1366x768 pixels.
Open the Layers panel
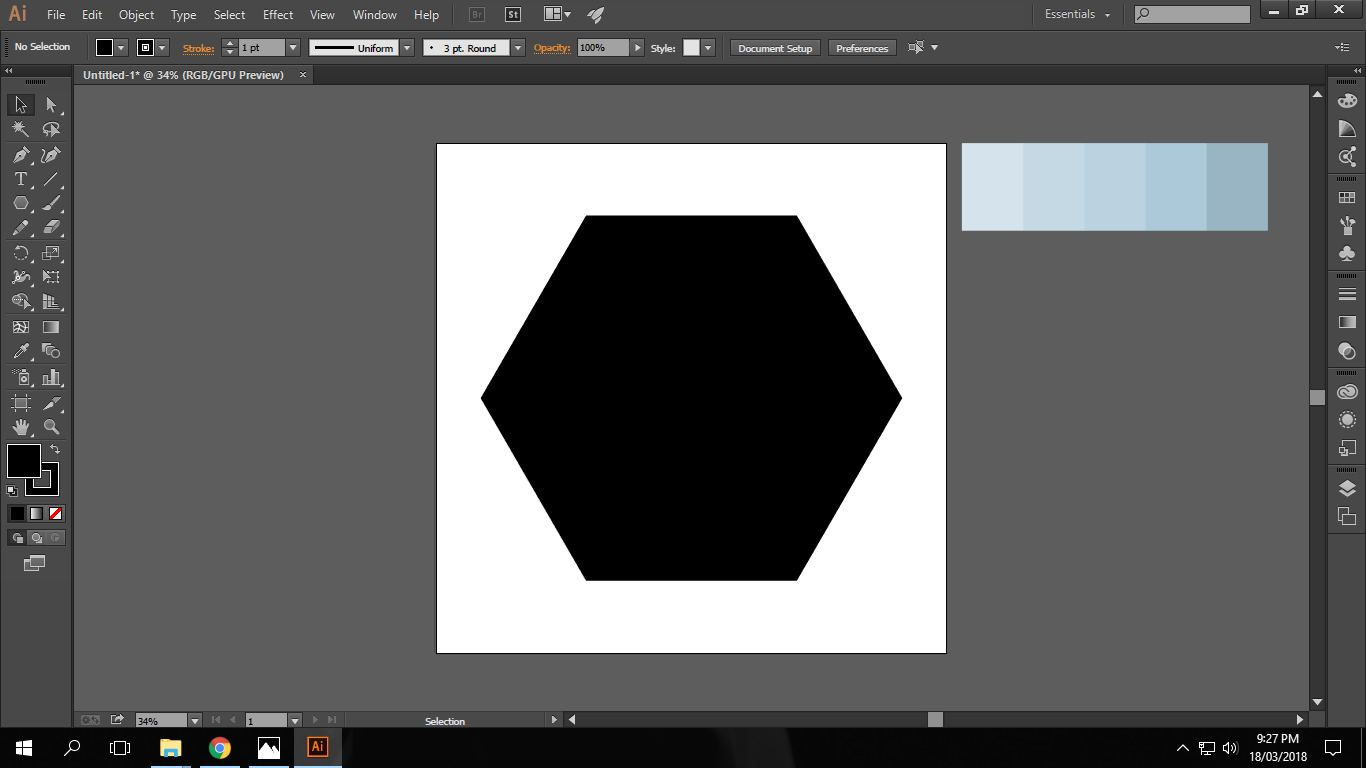tap(1347, 488)
